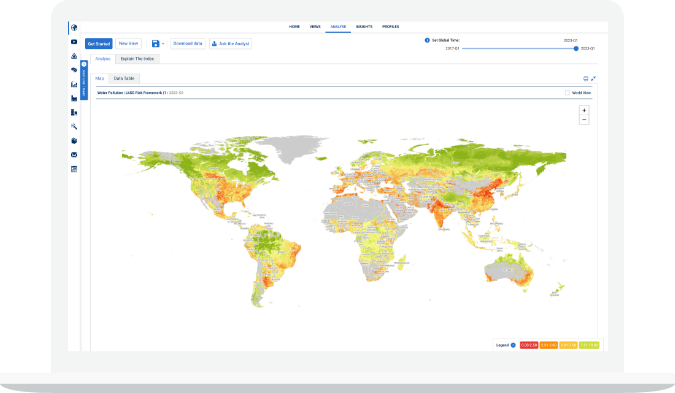Click the yellow-orange legend color swatch
675x393 pixels.
click(568, 345)
